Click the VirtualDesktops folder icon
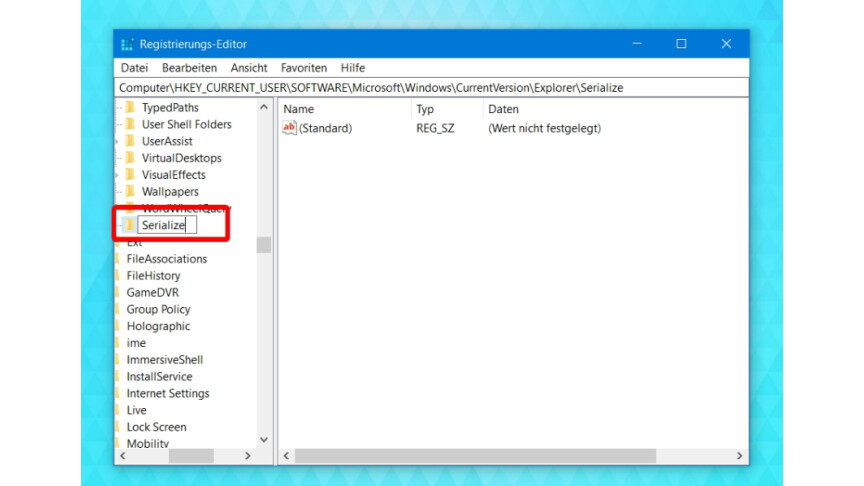Viewport: 864px width, 486px height. [x=130, y=158]
